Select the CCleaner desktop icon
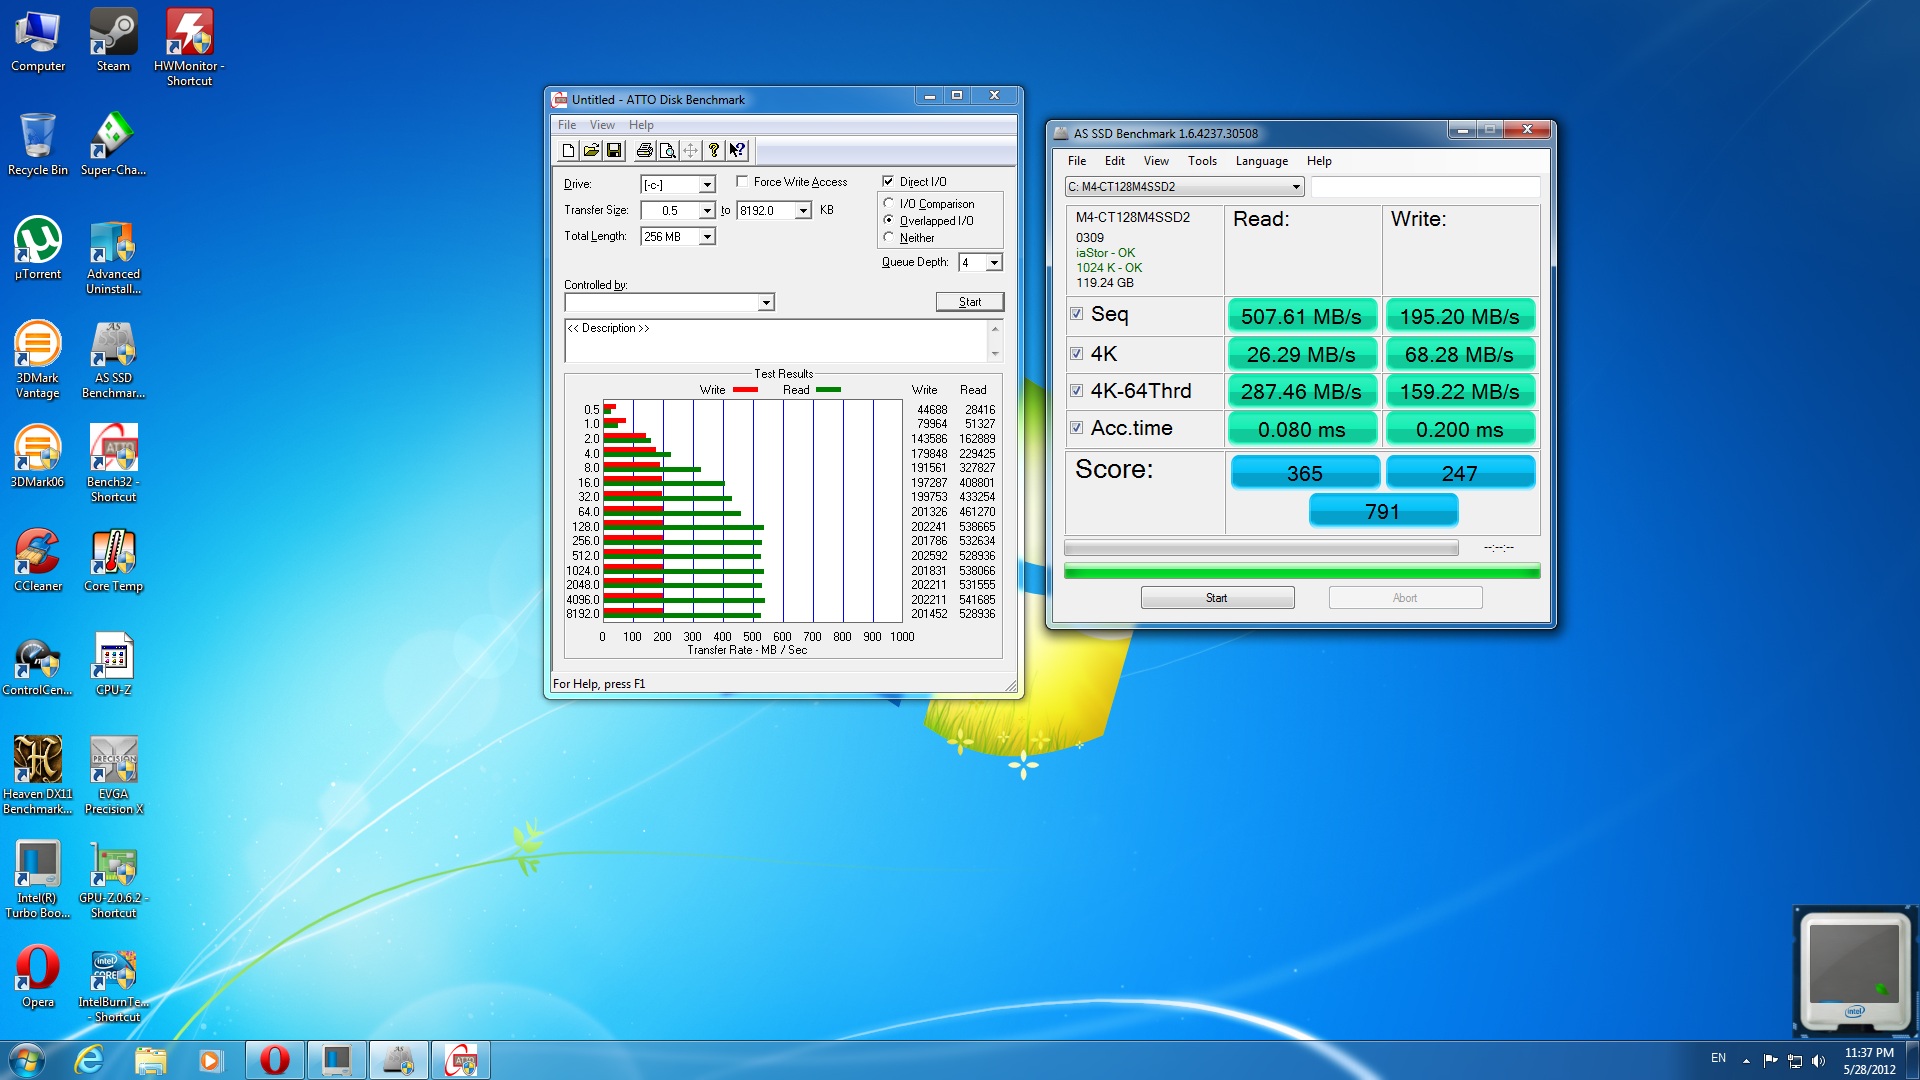1920x1080 pixels. coord(38,561)
